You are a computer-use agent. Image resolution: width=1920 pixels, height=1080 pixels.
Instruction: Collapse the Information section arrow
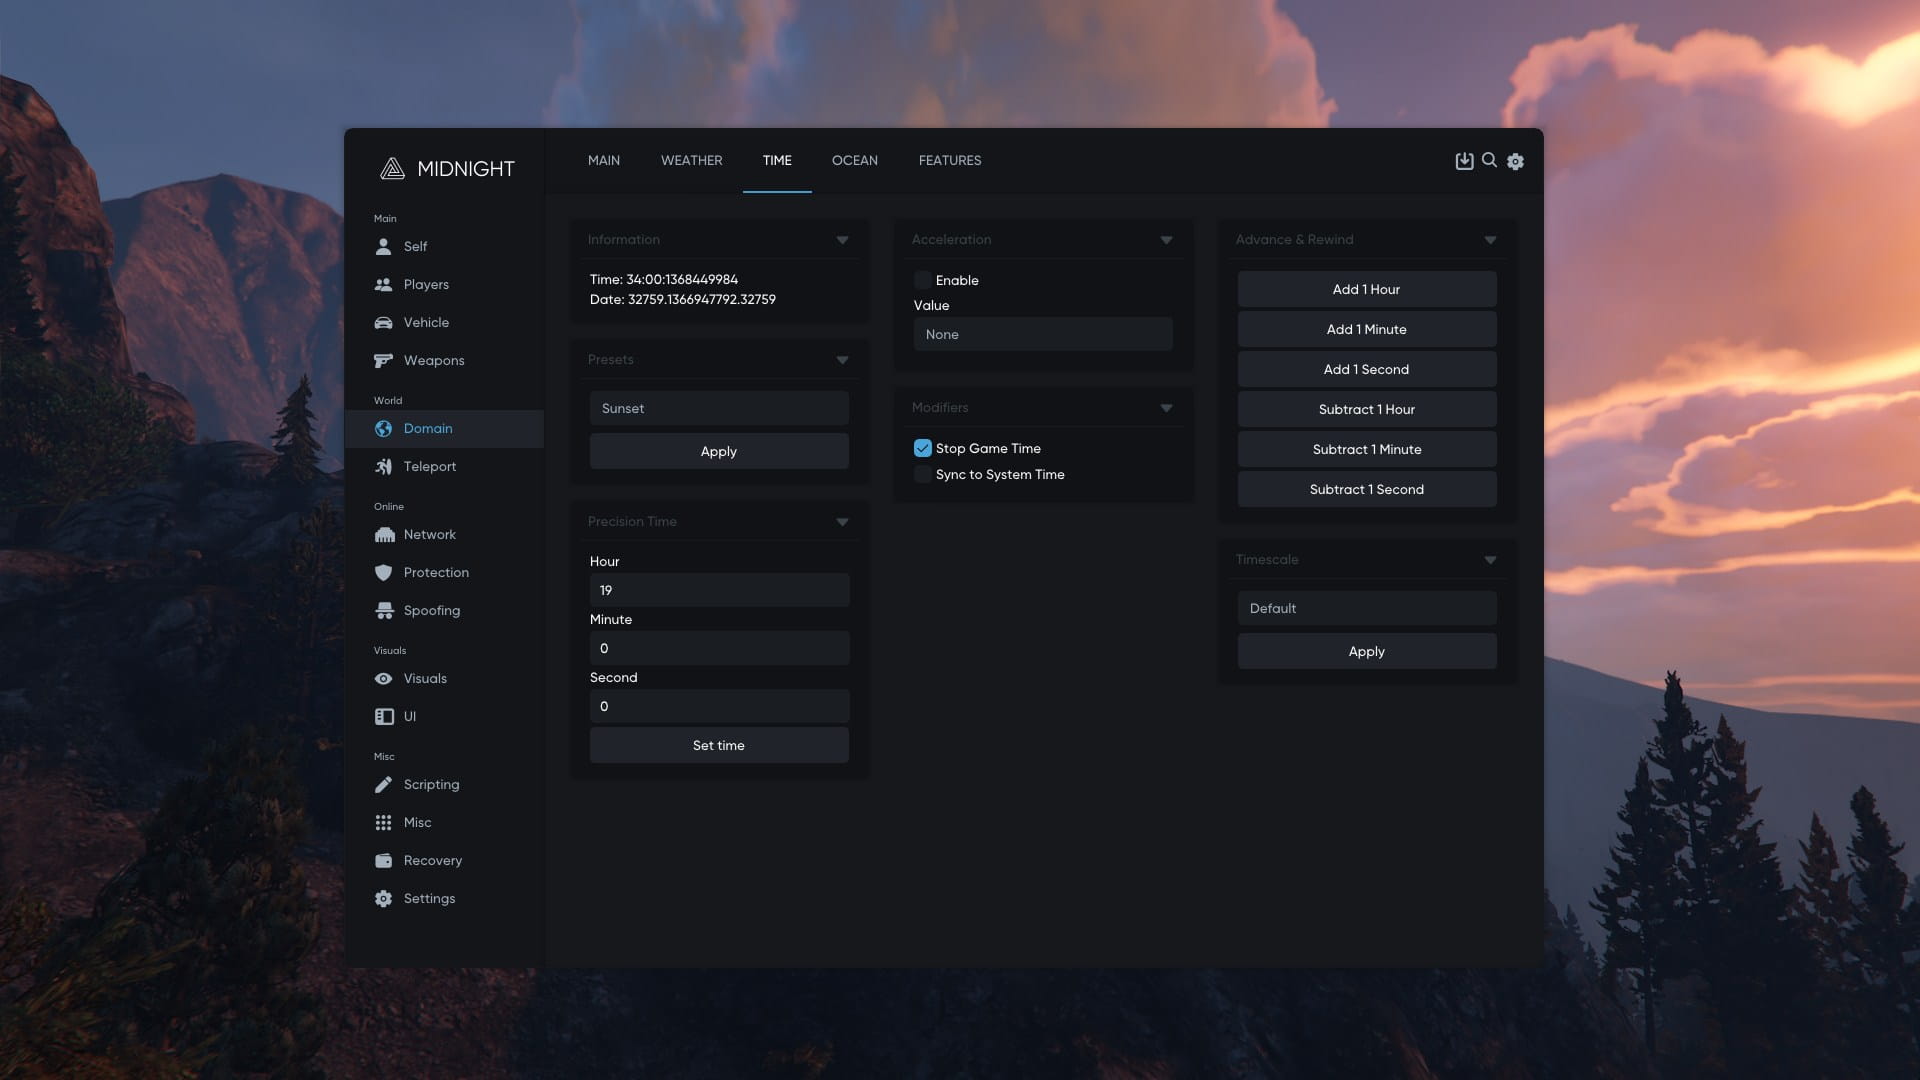(x=842, y=240)
